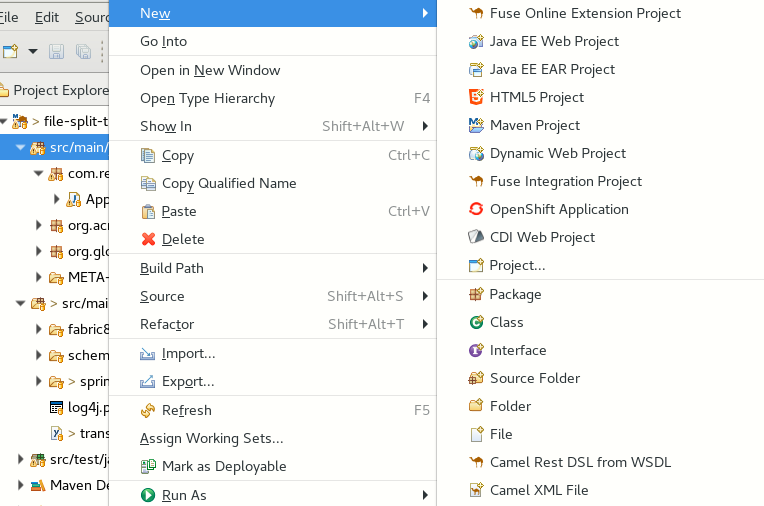
Task: Open the Build Path submenu
Action: click(272, 268)
